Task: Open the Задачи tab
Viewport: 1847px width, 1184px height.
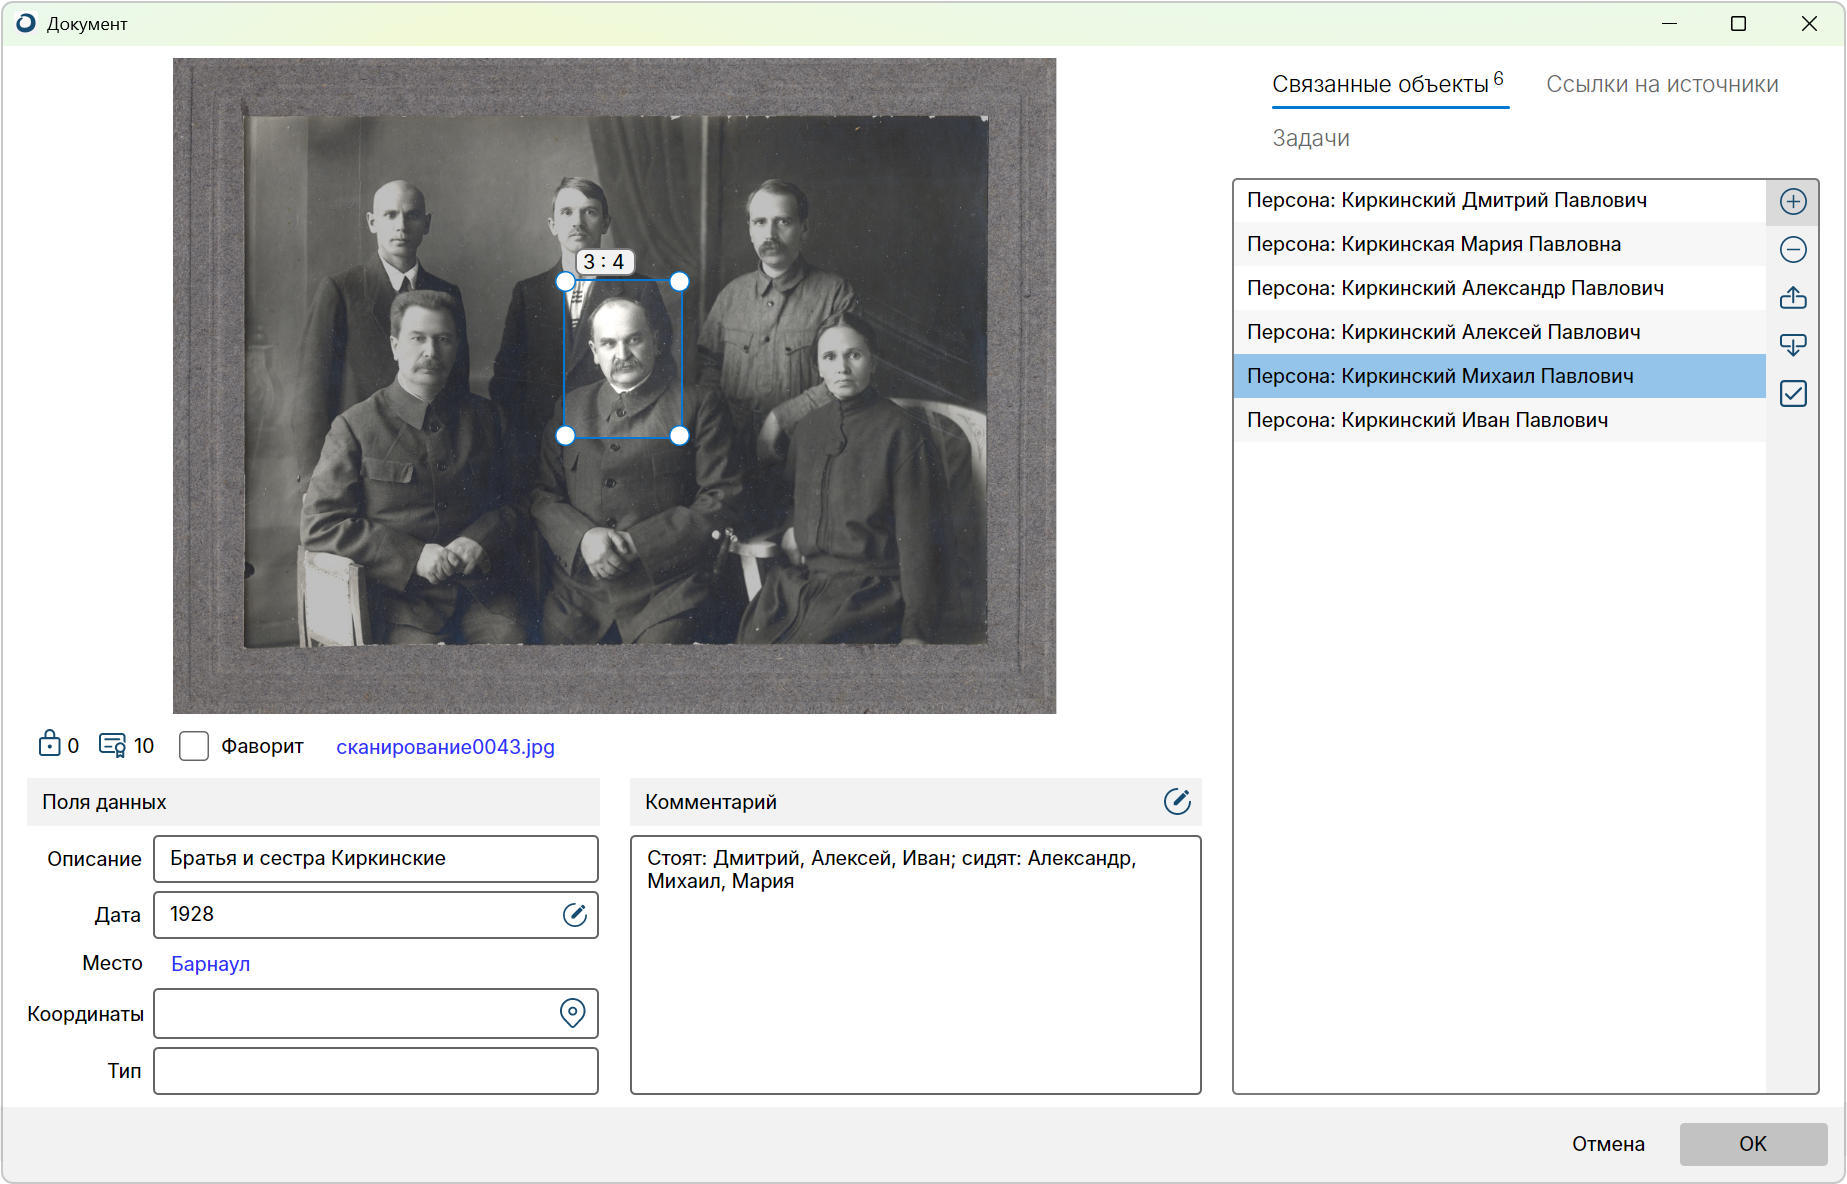Action: (x=1311, y=139)
